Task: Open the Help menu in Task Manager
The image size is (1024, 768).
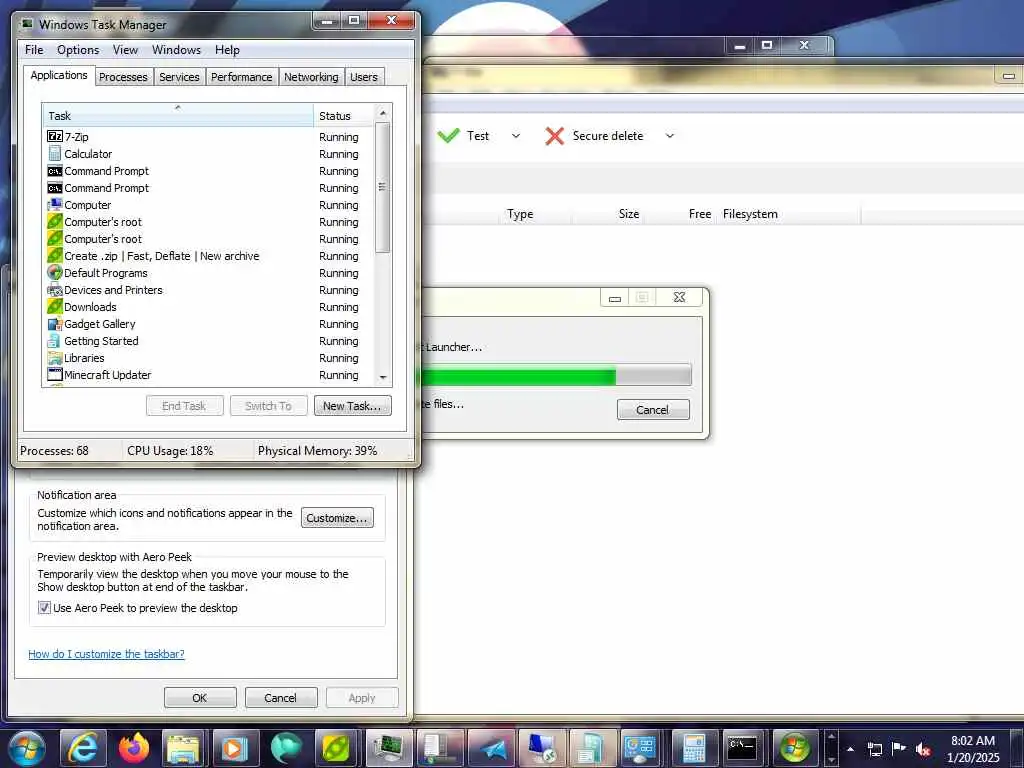Action: (227, 50)
